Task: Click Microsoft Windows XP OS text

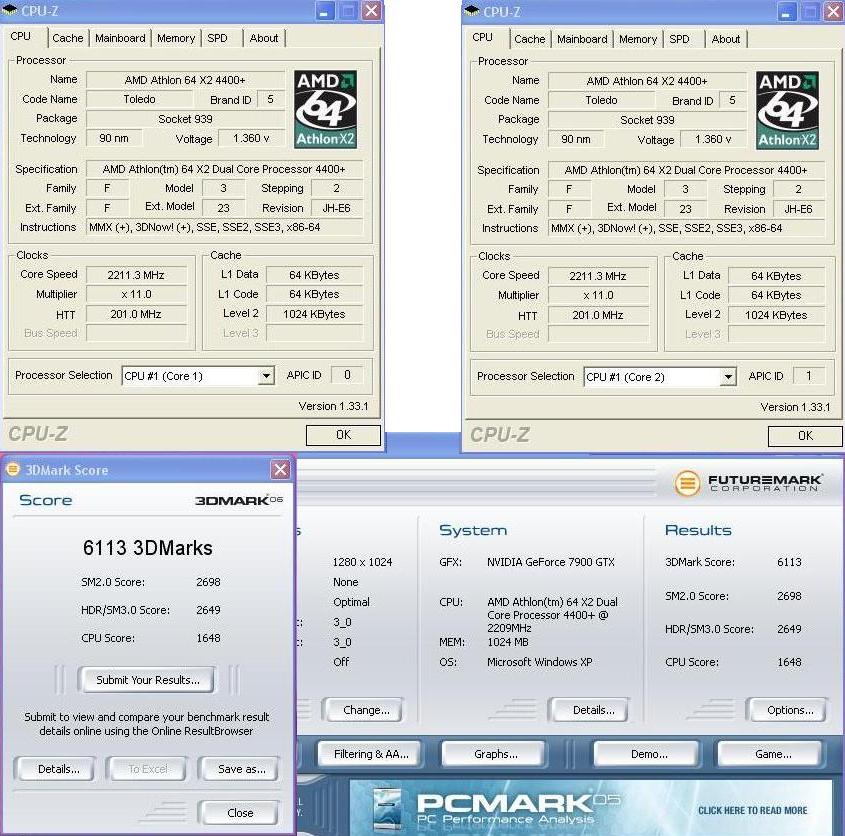Action: coord(539,662)
